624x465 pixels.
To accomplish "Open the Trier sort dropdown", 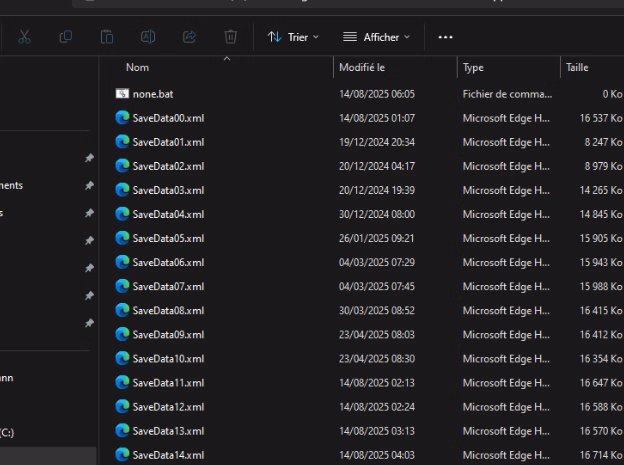I will pyautogui.click(x=293, y=37).
